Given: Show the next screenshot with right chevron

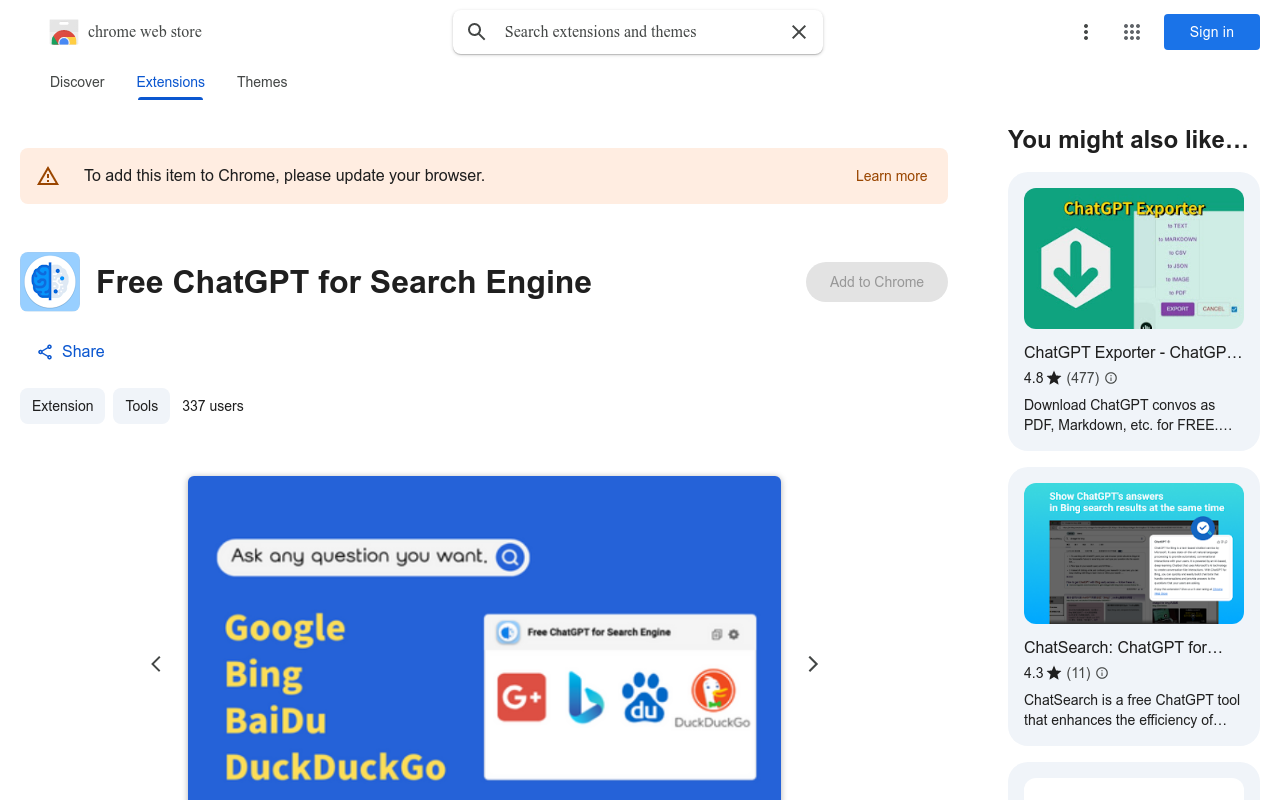Looking at the screenshot, I should 813,664.
